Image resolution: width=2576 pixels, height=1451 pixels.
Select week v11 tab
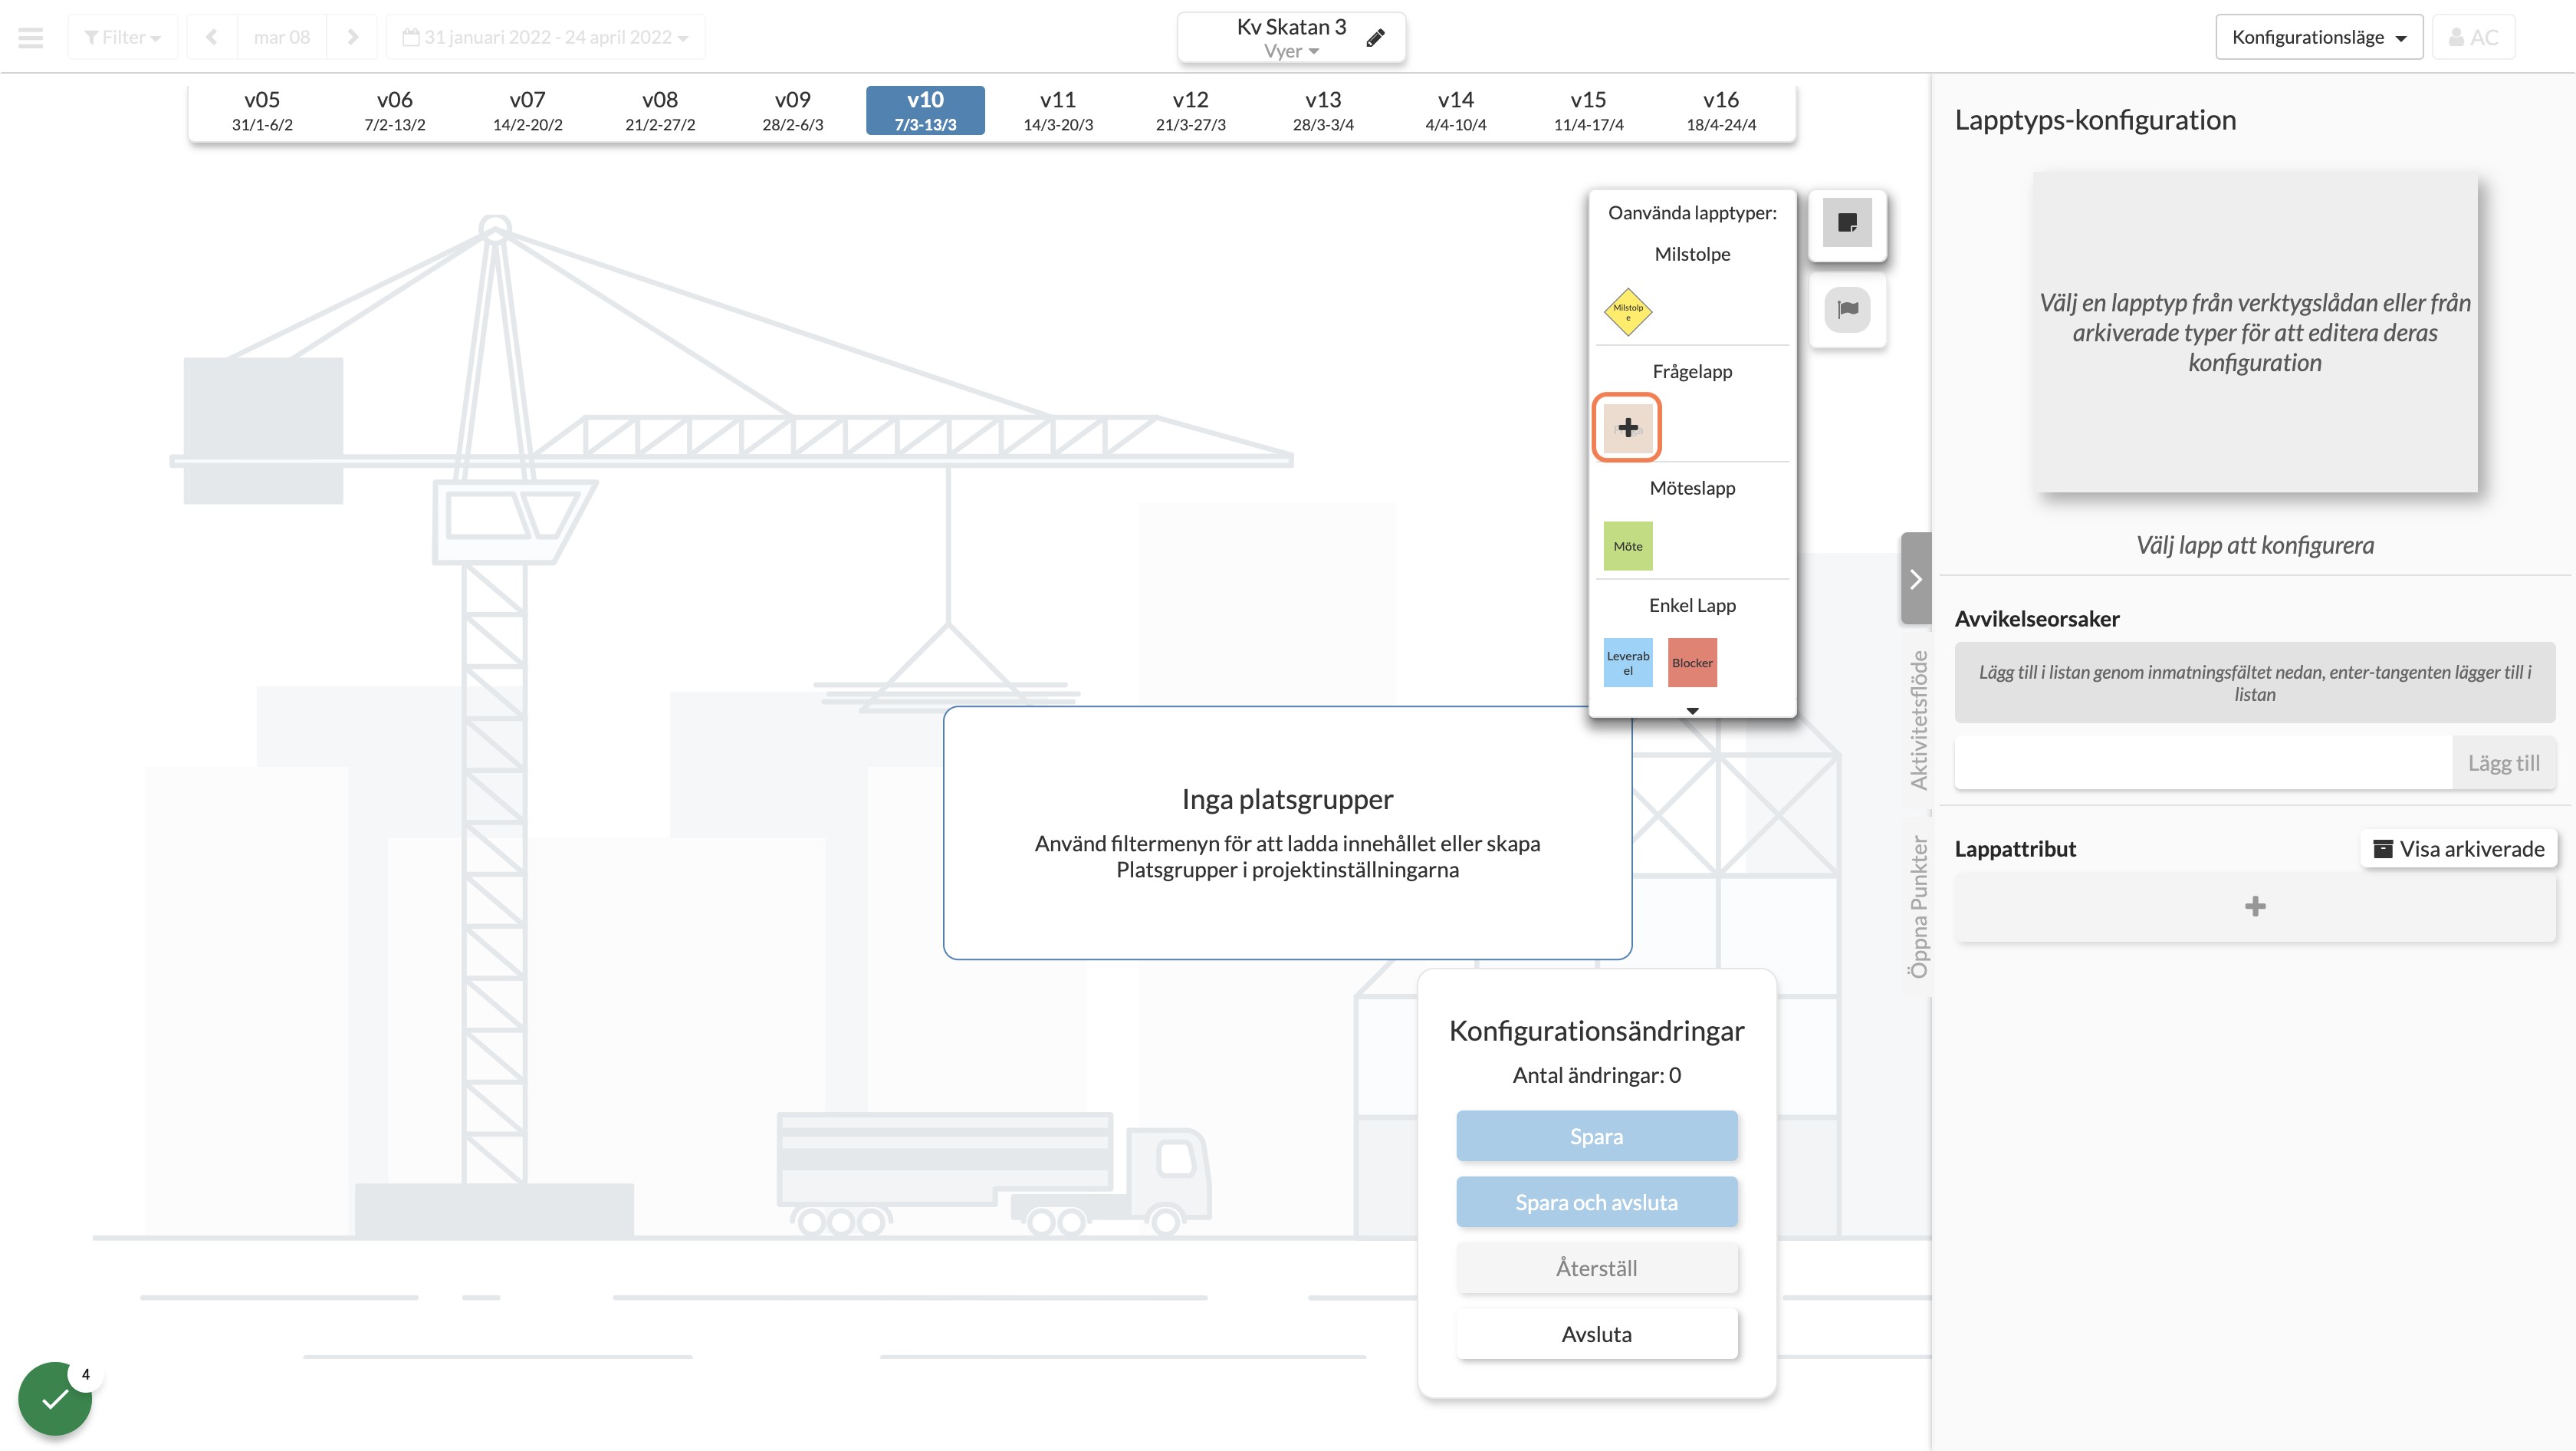click(1058, 110)
